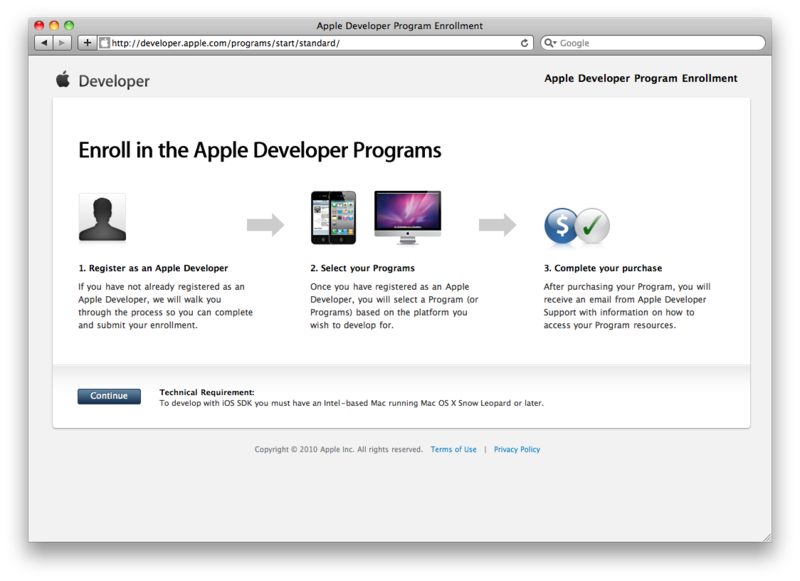Open the Privacy Policy link
This screenshot has height=581, width=800.
tap(517, 449)
